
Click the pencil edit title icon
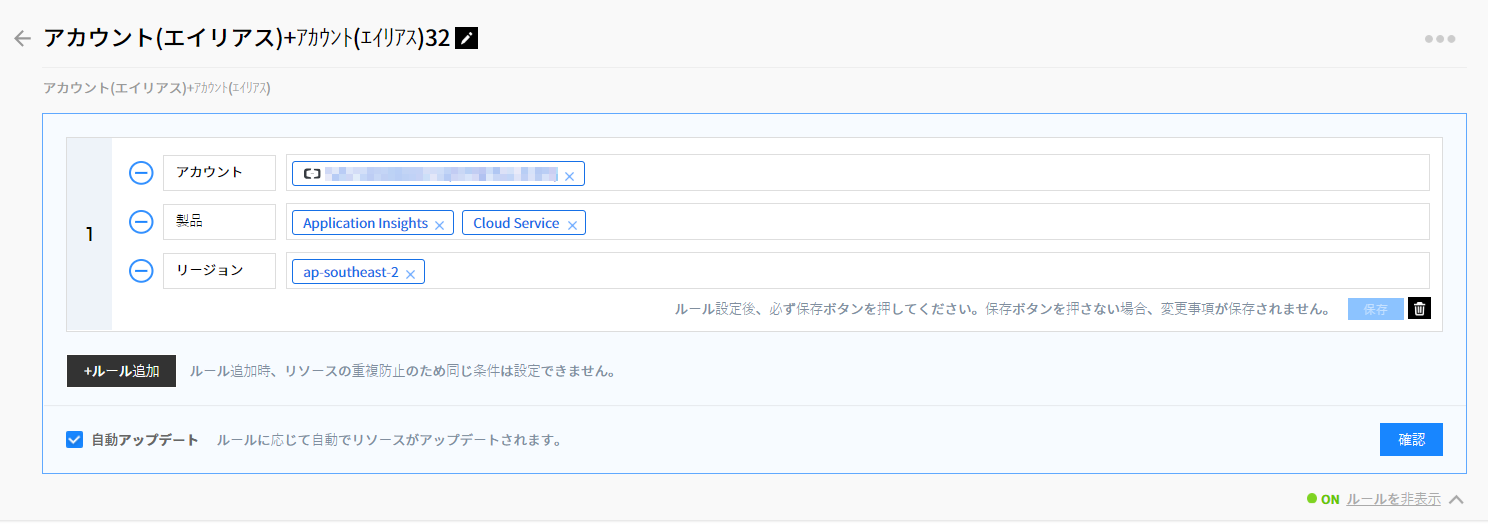pos(467,39)
